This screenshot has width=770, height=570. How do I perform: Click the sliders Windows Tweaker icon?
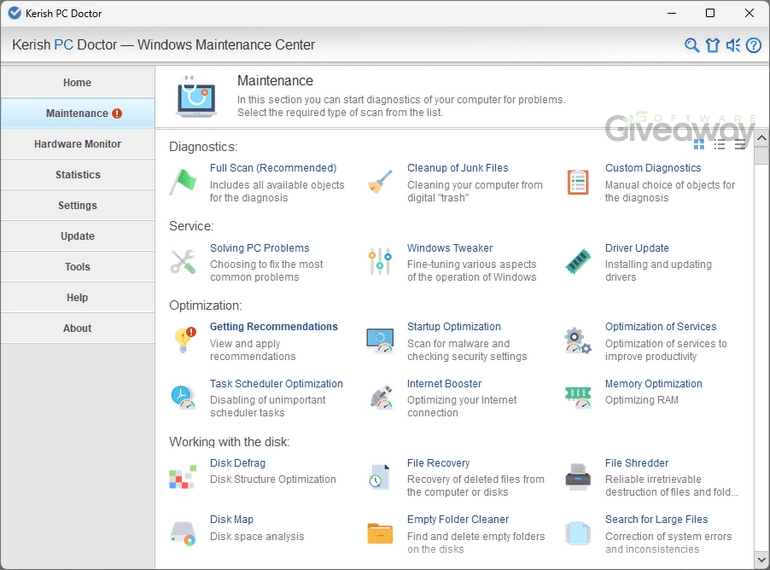(380, 261)
